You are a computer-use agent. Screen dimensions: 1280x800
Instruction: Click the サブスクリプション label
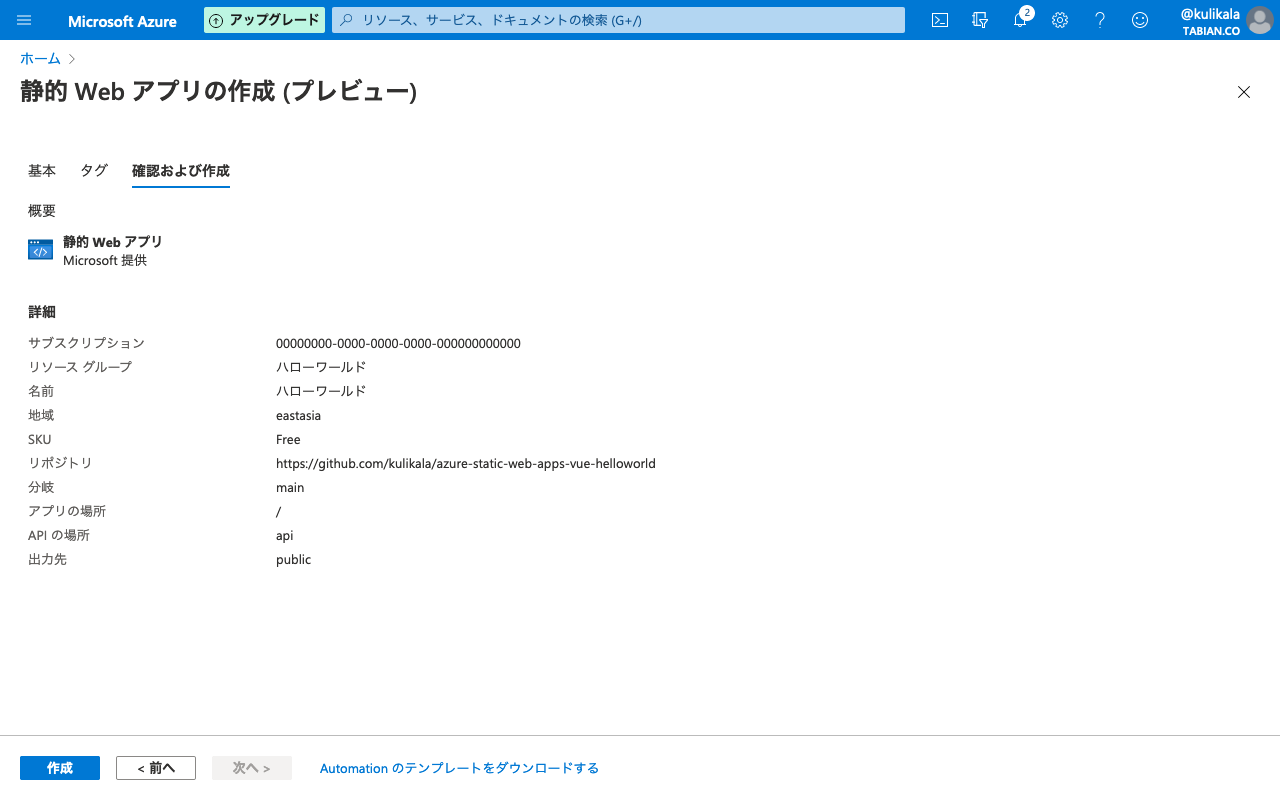pyautogui.click(x=86, y=343)
